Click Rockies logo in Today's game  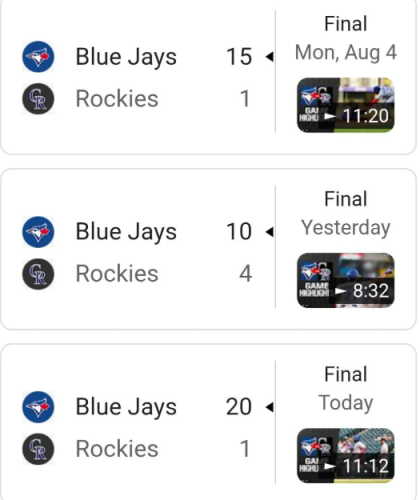tap(38, 449)
